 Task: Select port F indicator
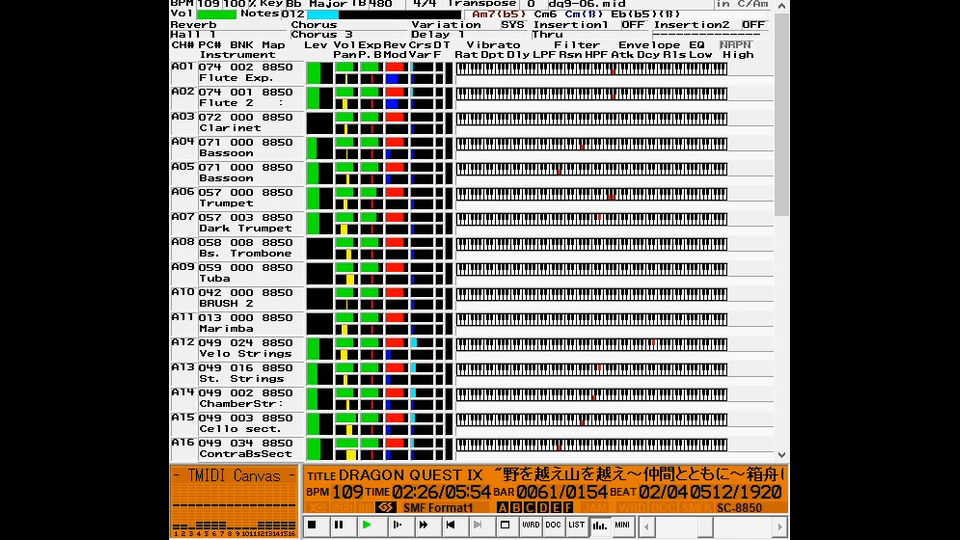568,507
